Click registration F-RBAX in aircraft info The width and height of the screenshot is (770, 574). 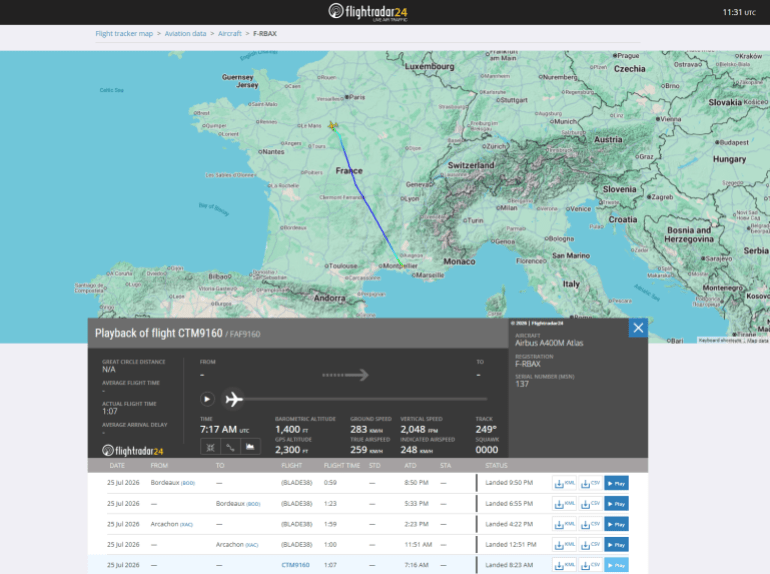click(x=527, y=364)
